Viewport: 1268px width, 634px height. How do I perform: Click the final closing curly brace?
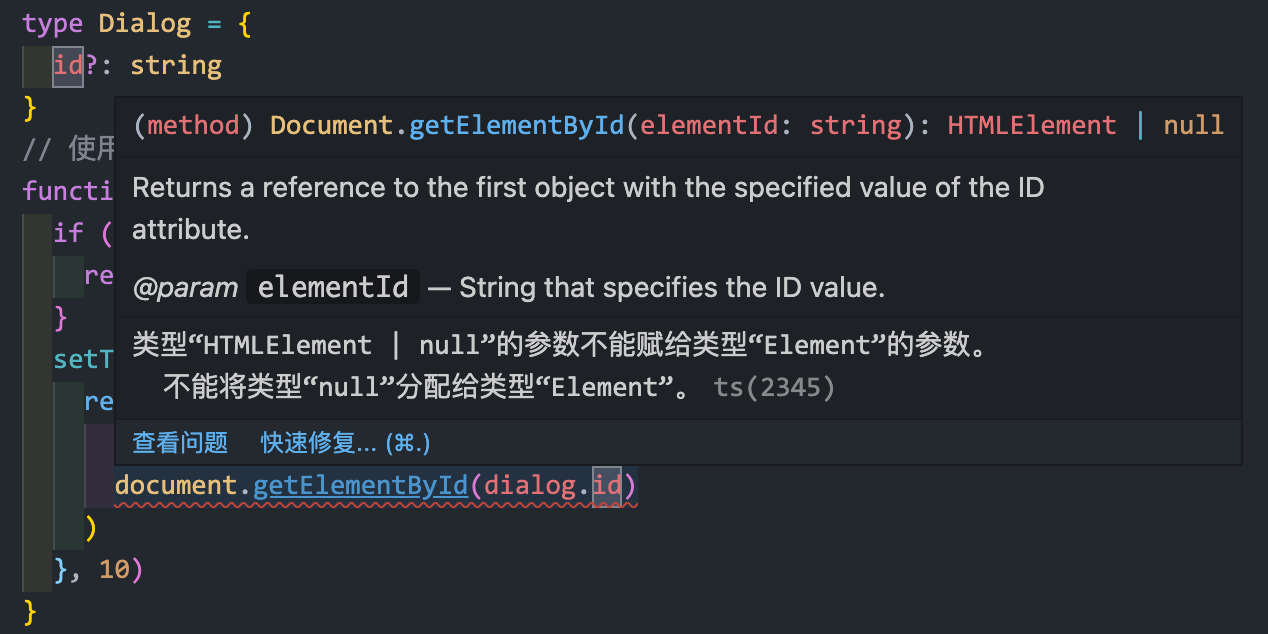coord(30,609)
